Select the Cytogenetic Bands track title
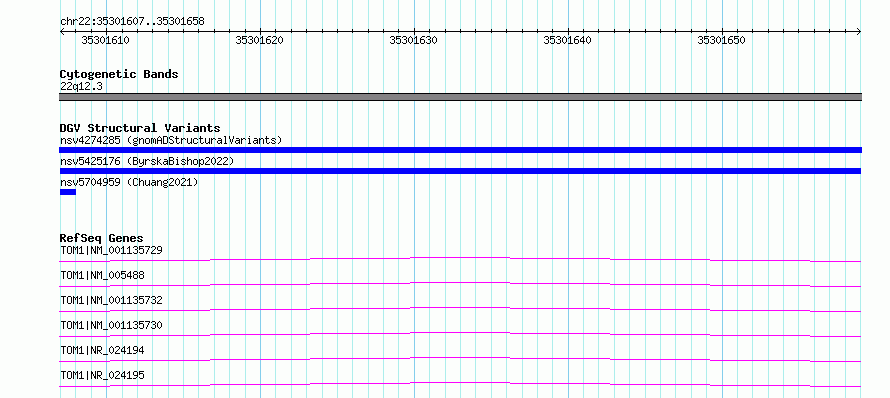890x398 pixels. pyautogui.click(x=119, y=74)
